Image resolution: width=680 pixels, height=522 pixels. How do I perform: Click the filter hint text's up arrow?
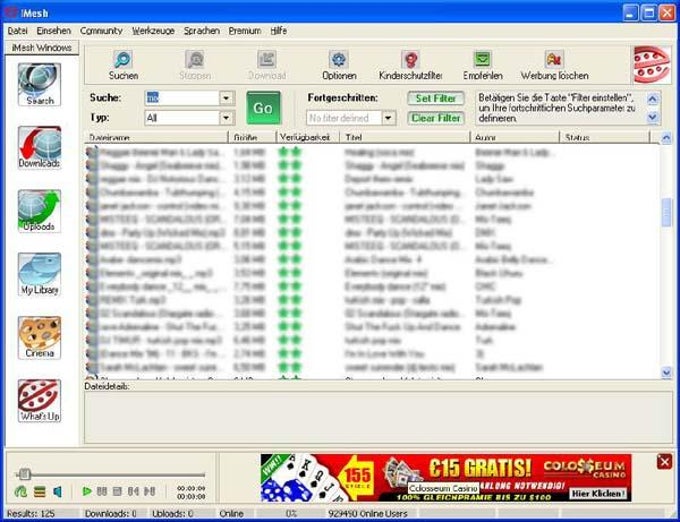pyautogui.click(x=653, y=99)
